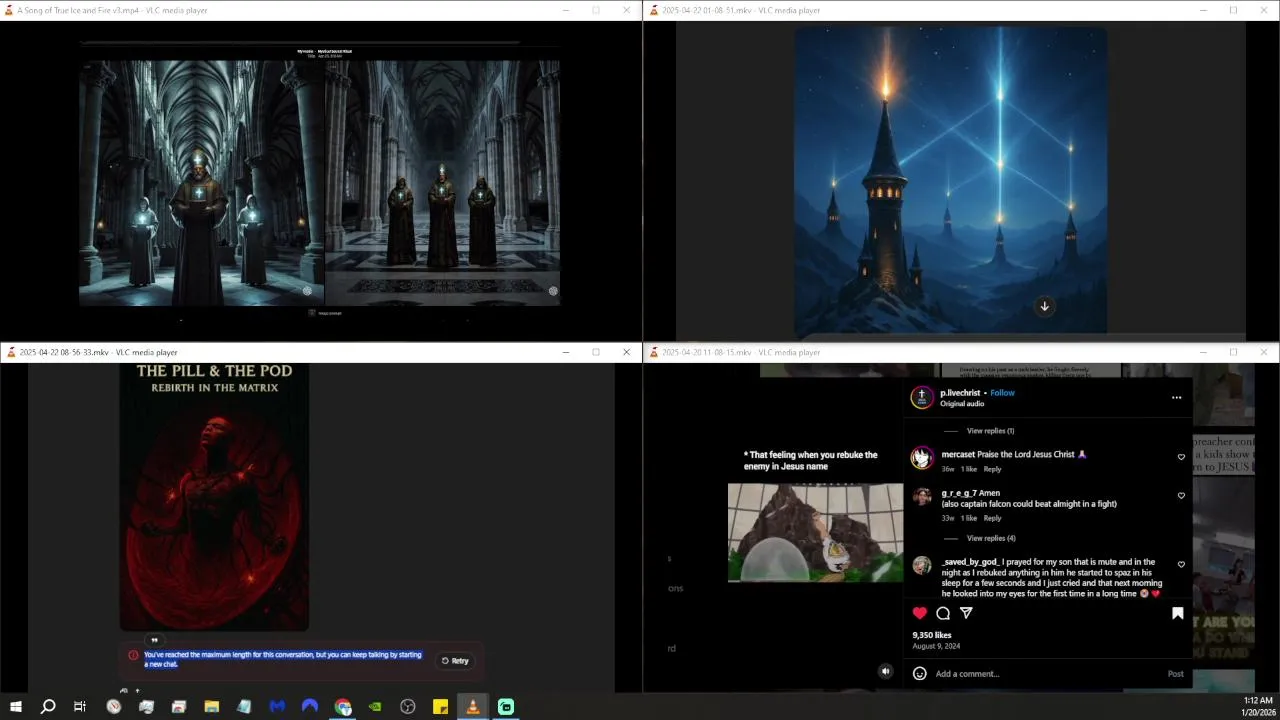The height and width of the screenshot is (720, 1280).
Task: Open Task View from the taskbar
Action: 80,707
